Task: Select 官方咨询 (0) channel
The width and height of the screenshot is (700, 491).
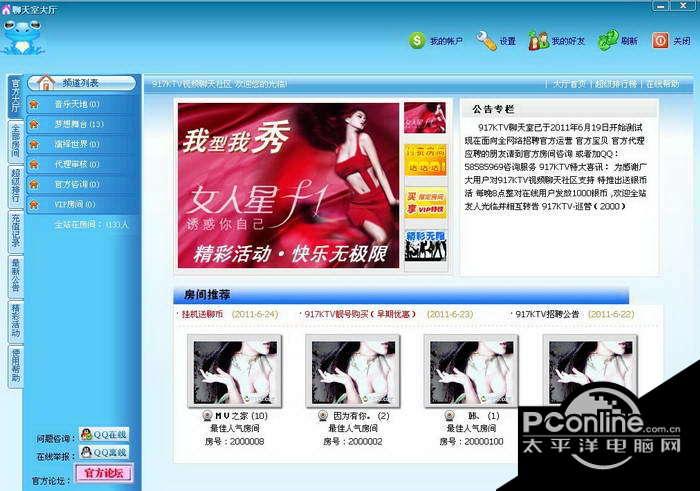Action: [x=82, y=184]
